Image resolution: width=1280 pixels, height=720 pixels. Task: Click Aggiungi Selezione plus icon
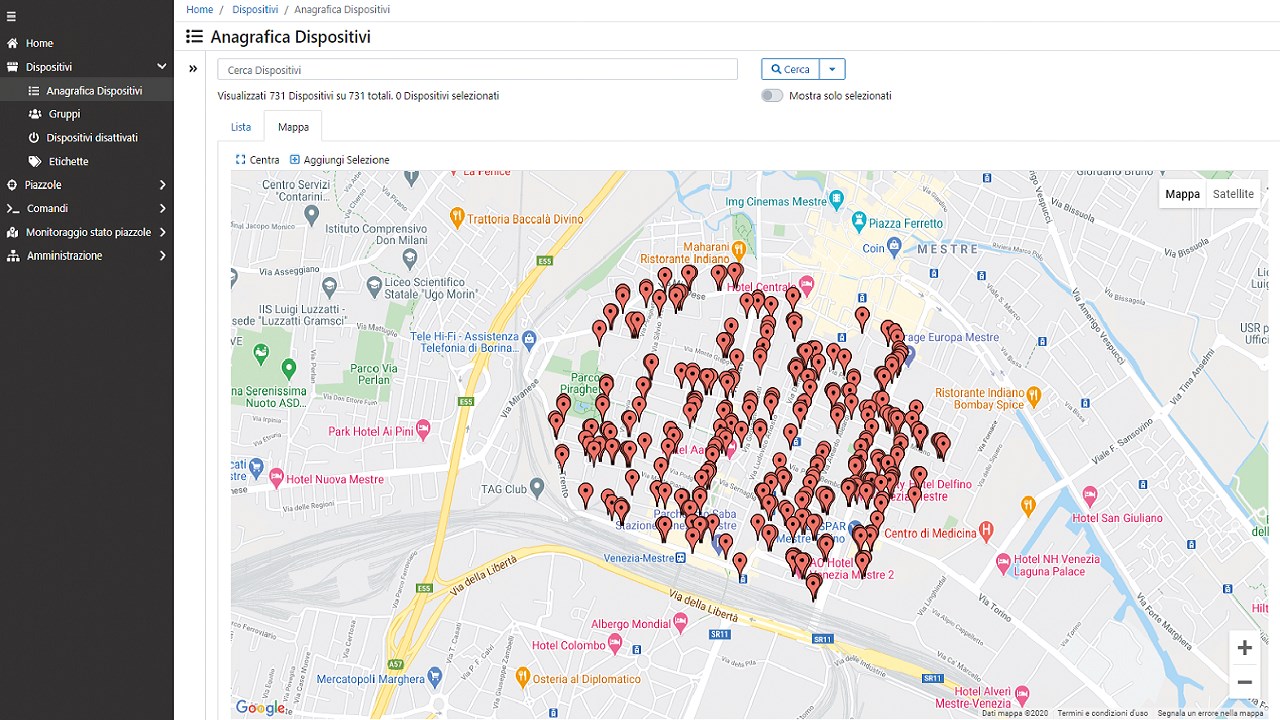[295, 160]
